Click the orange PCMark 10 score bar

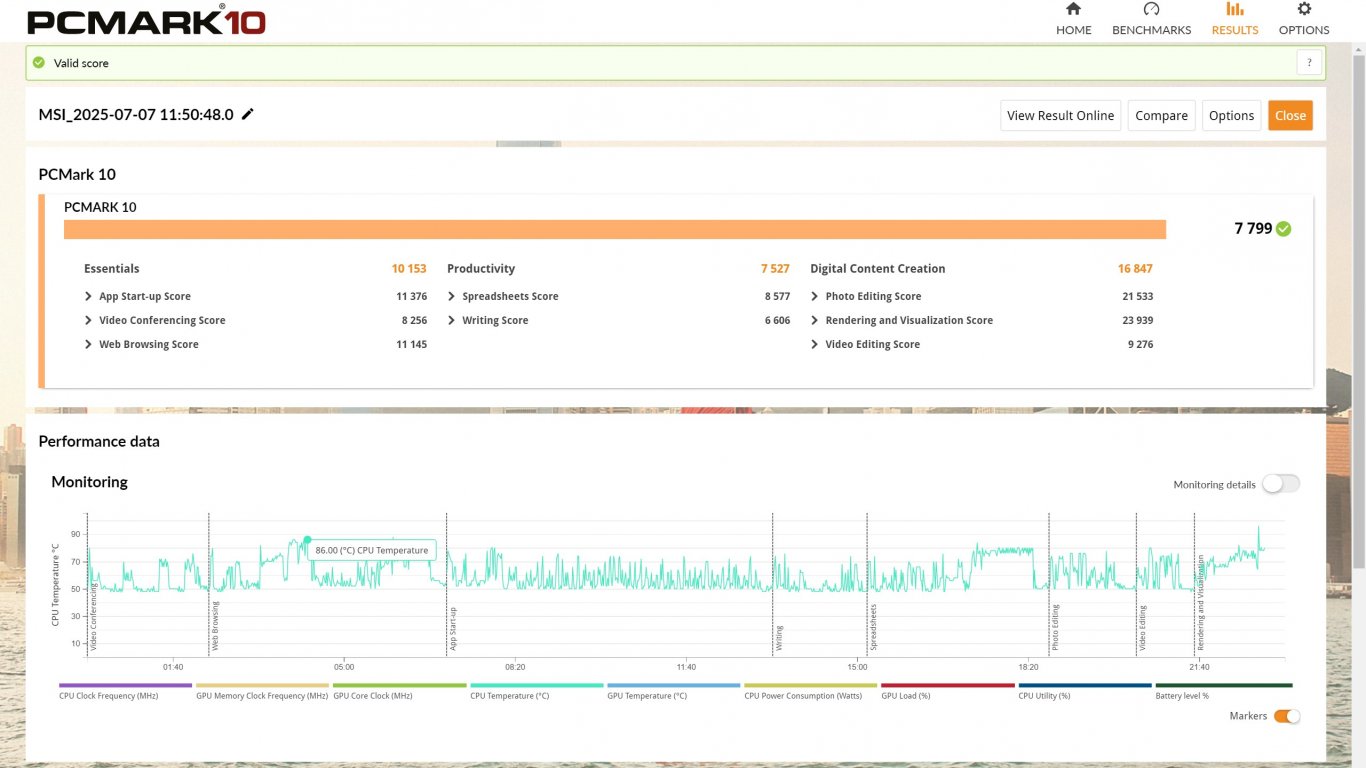click(x=615, y=229)
